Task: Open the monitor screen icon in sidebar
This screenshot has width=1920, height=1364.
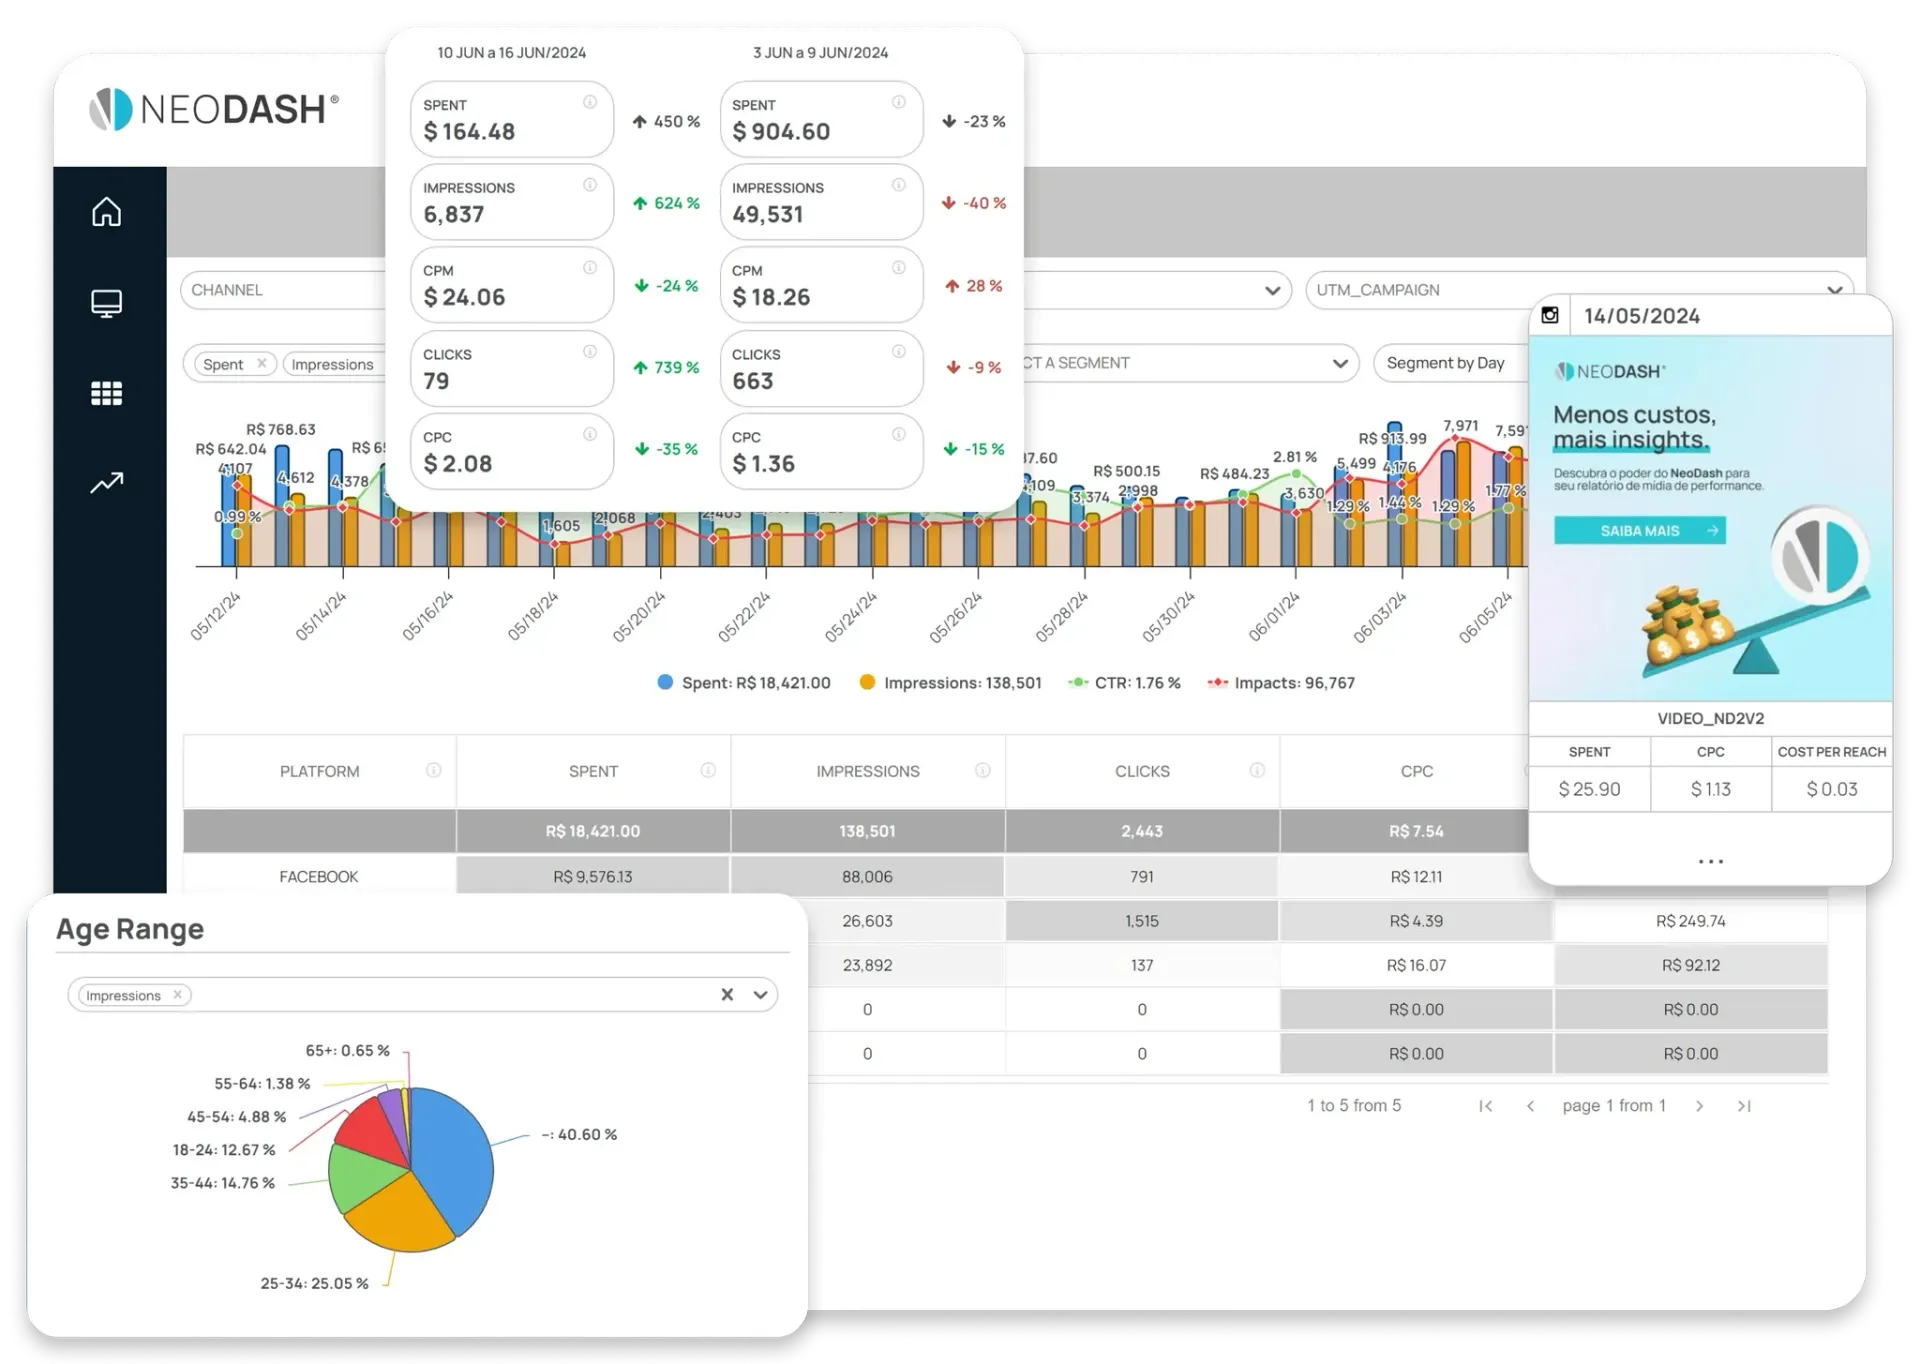Action: coord(106,303)
